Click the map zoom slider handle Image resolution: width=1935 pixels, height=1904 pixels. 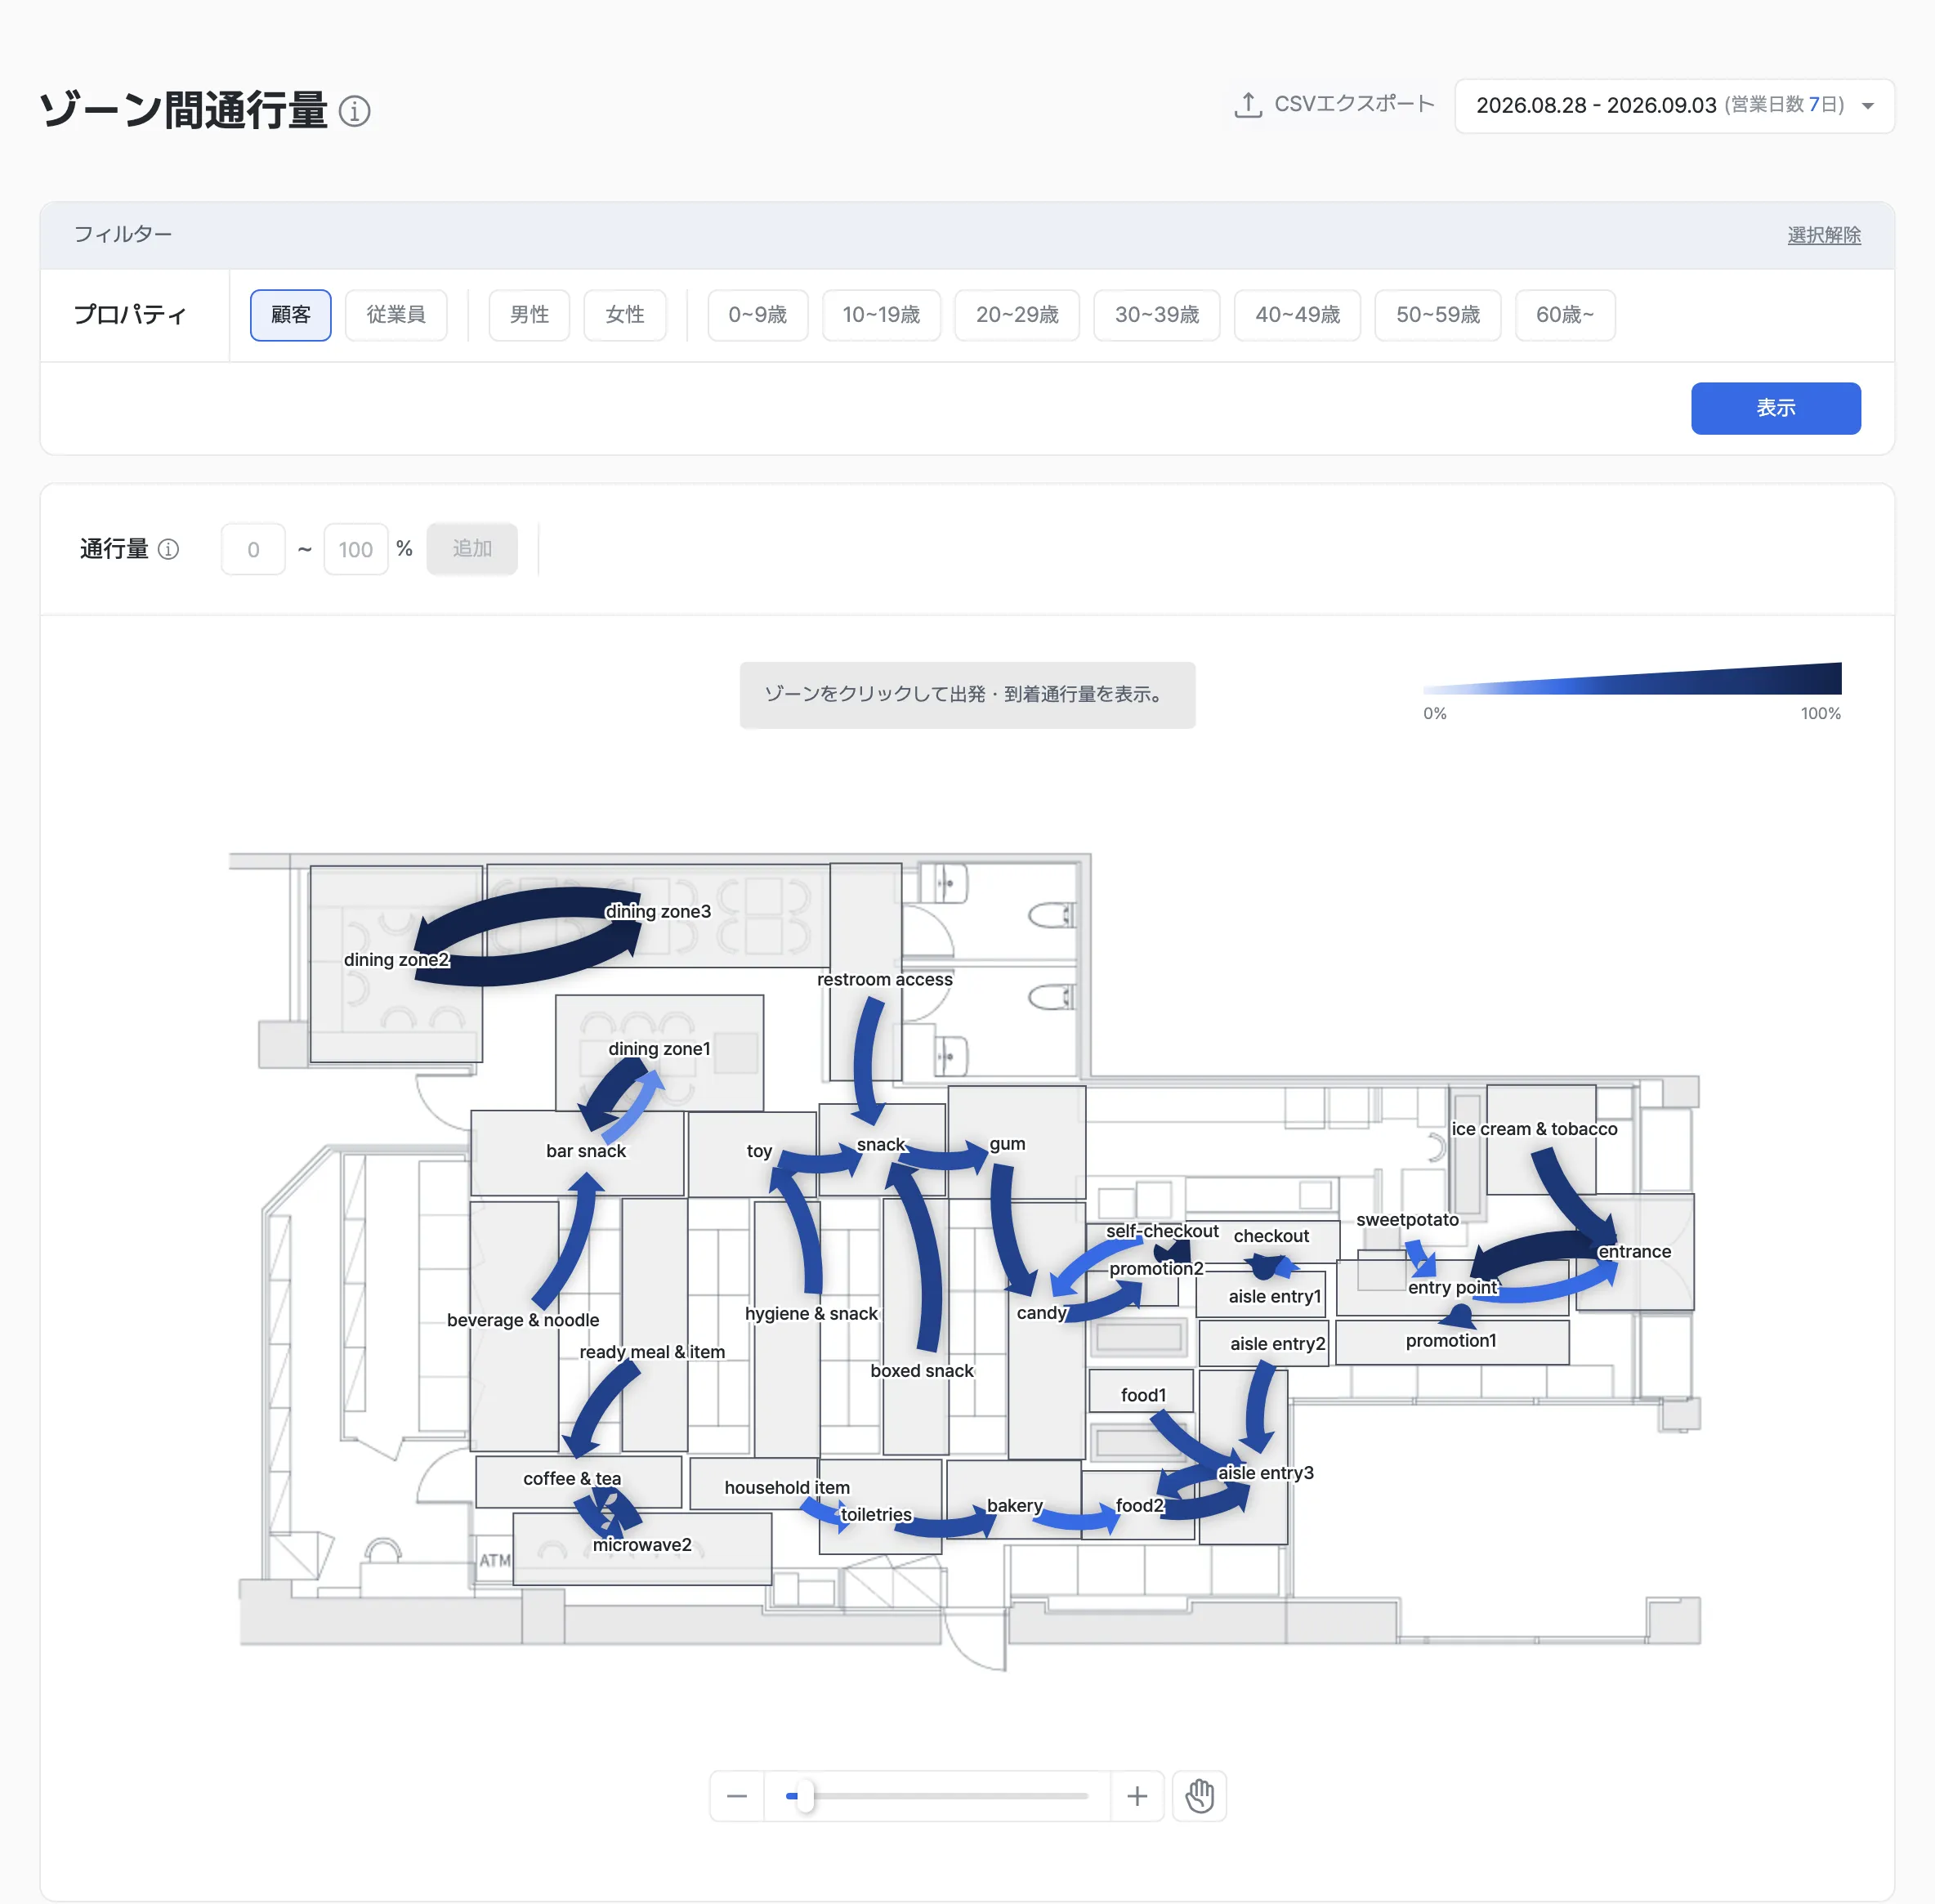point(804,1796)
